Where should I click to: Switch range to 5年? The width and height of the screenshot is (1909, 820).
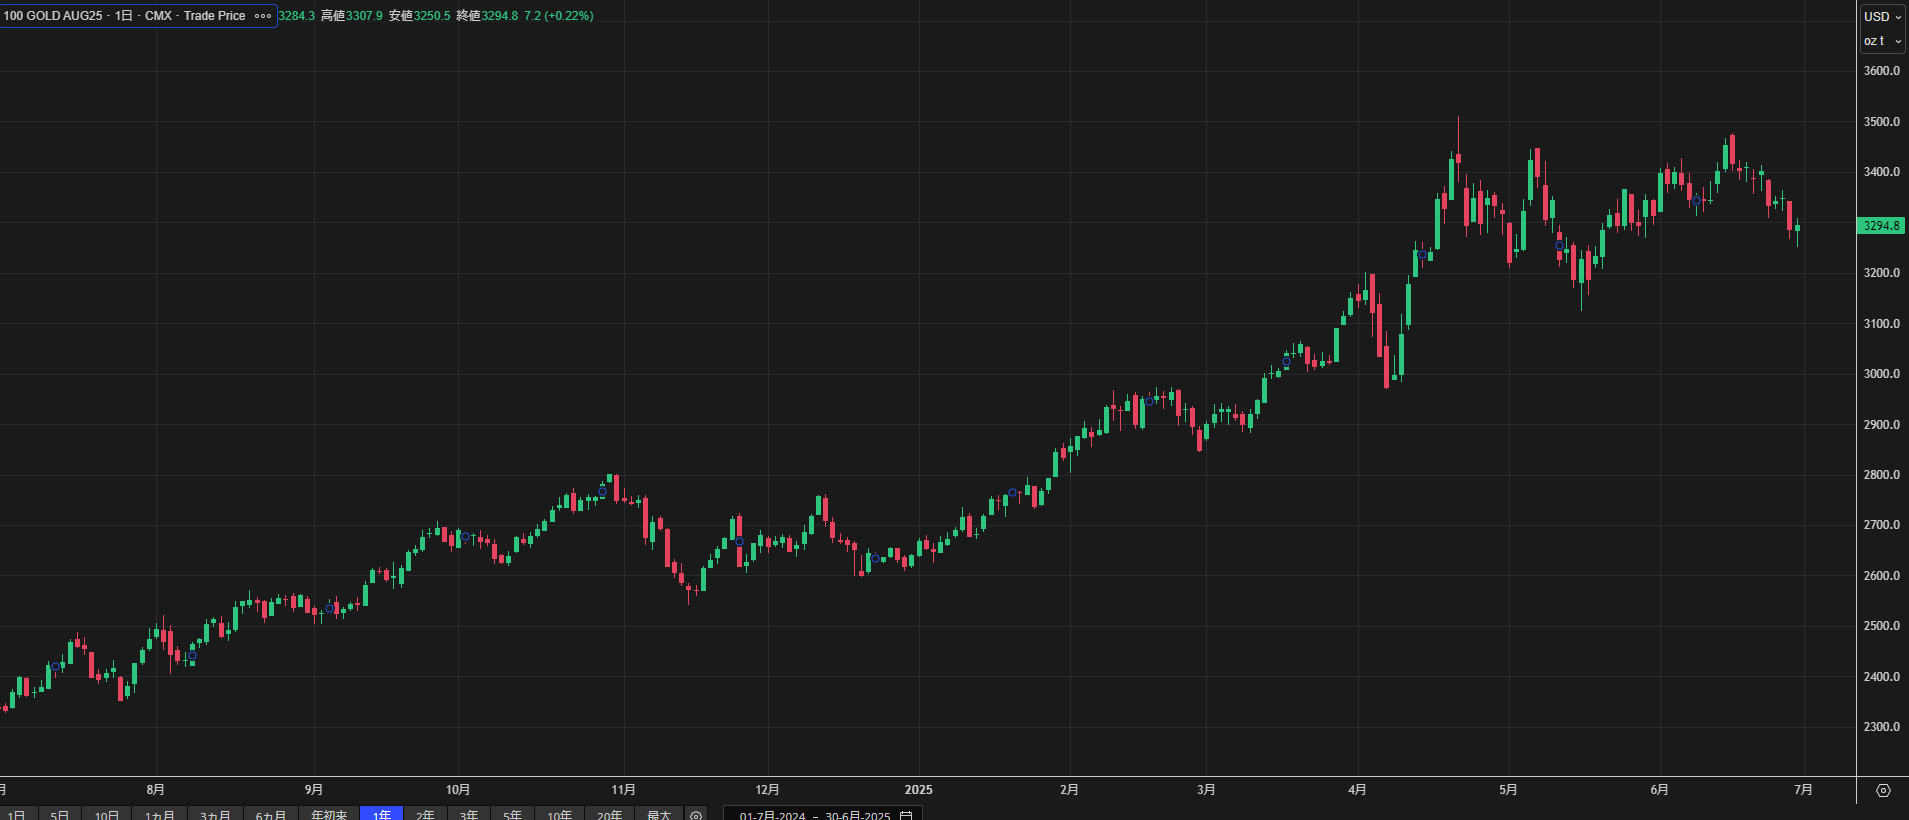pos(513,816)
